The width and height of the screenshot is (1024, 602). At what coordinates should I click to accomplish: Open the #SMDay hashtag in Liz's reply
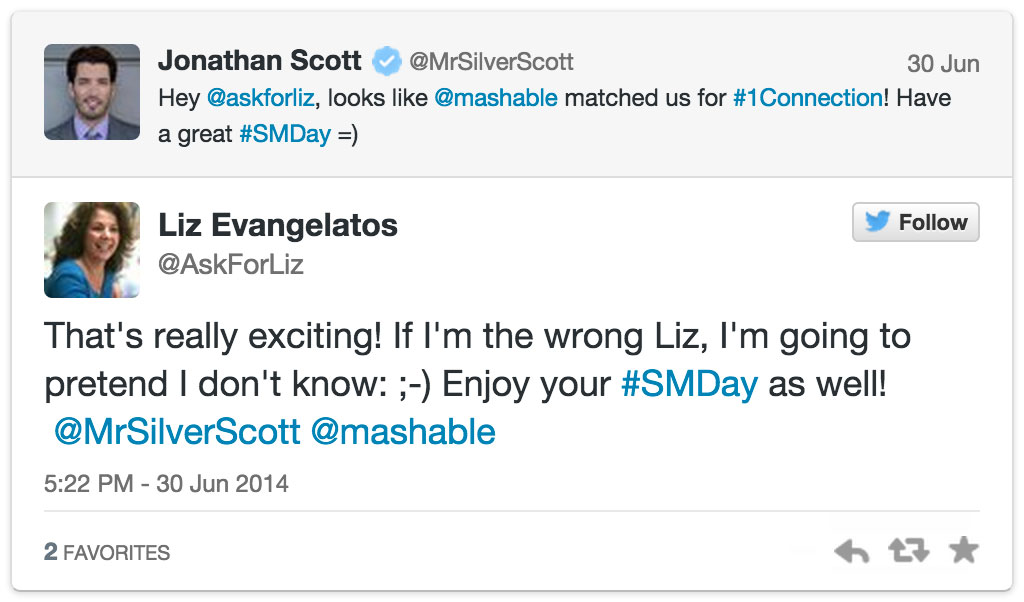pos(689,385)
